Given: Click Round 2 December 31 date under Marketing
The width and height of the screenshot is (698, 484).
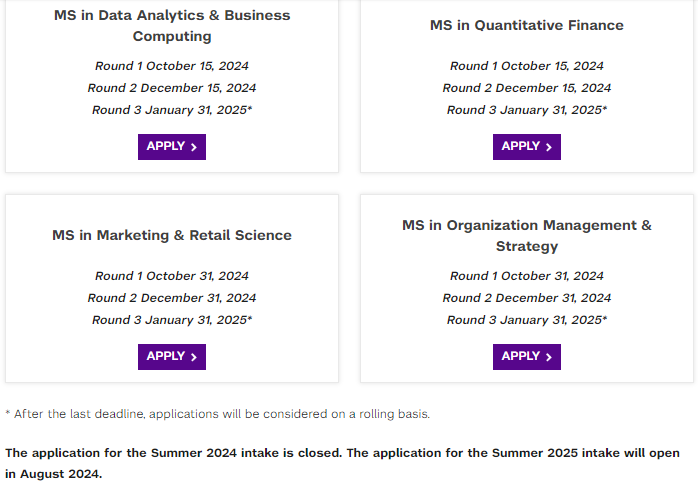Looking at the screenshot, I should pos(172,298).
